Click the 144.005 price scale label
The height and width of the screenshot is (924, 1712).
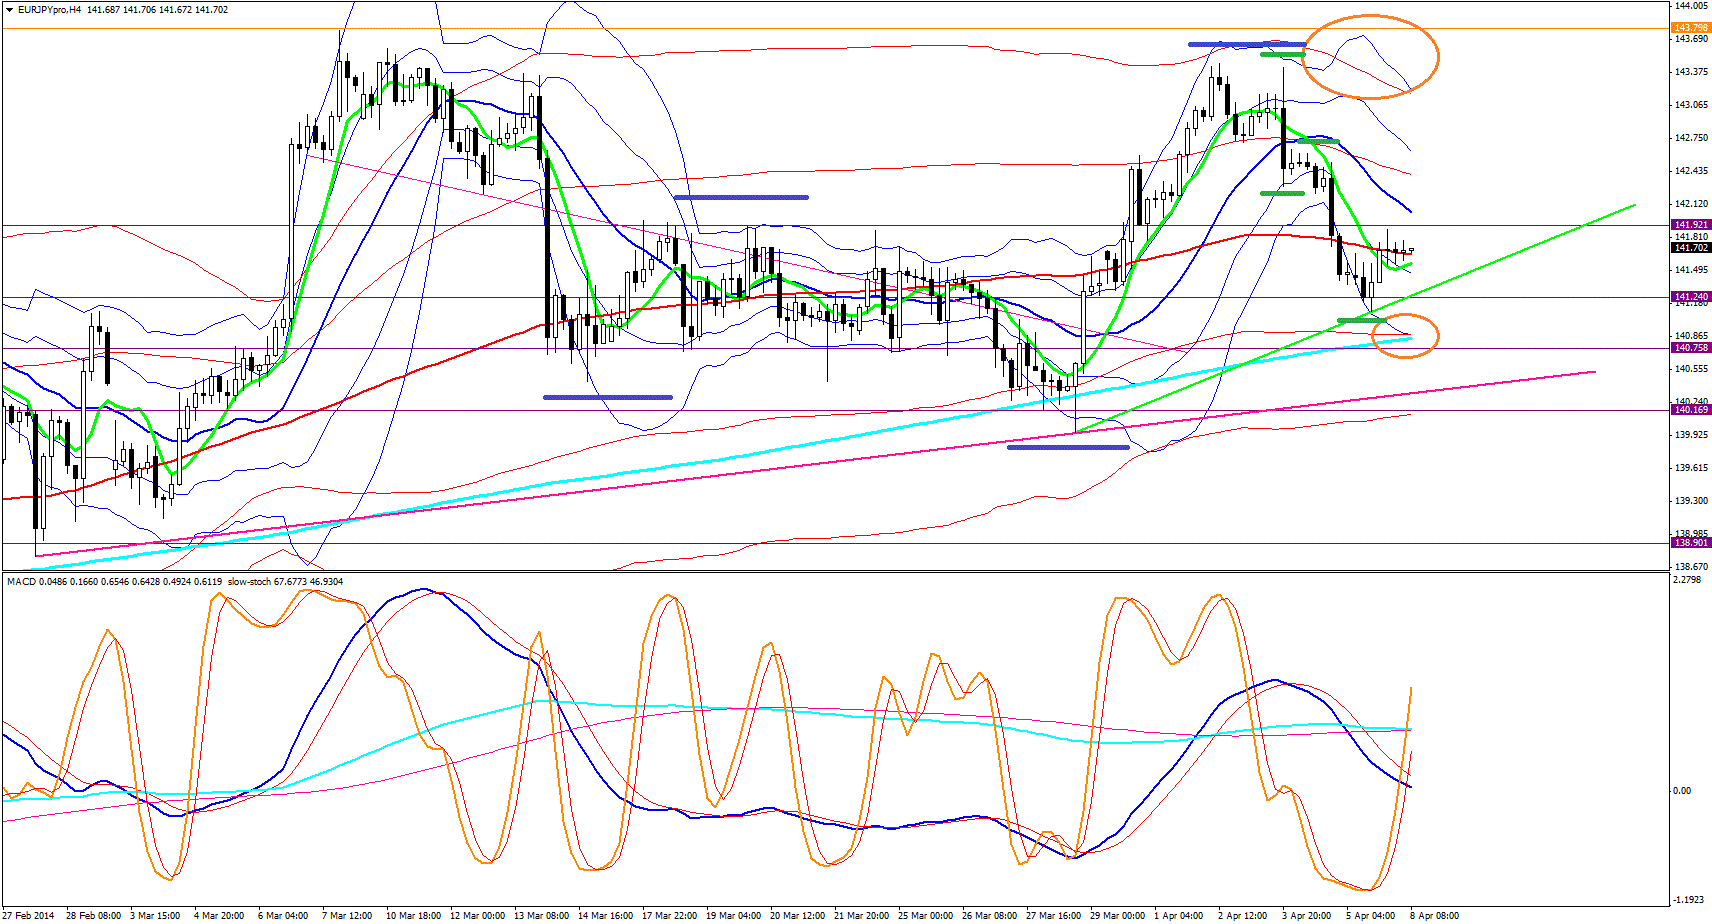coord(1690,6)
